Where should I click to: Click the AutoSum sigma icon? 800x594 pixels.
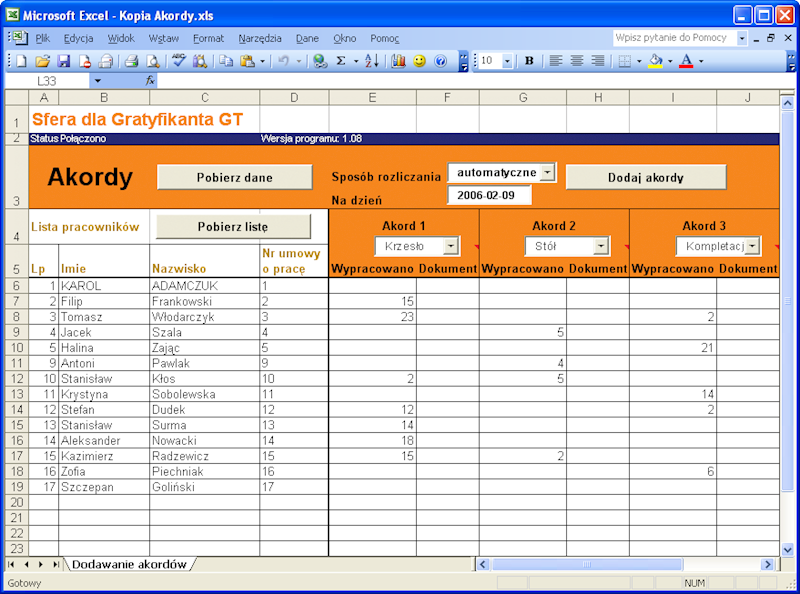[x=342, y=61]
